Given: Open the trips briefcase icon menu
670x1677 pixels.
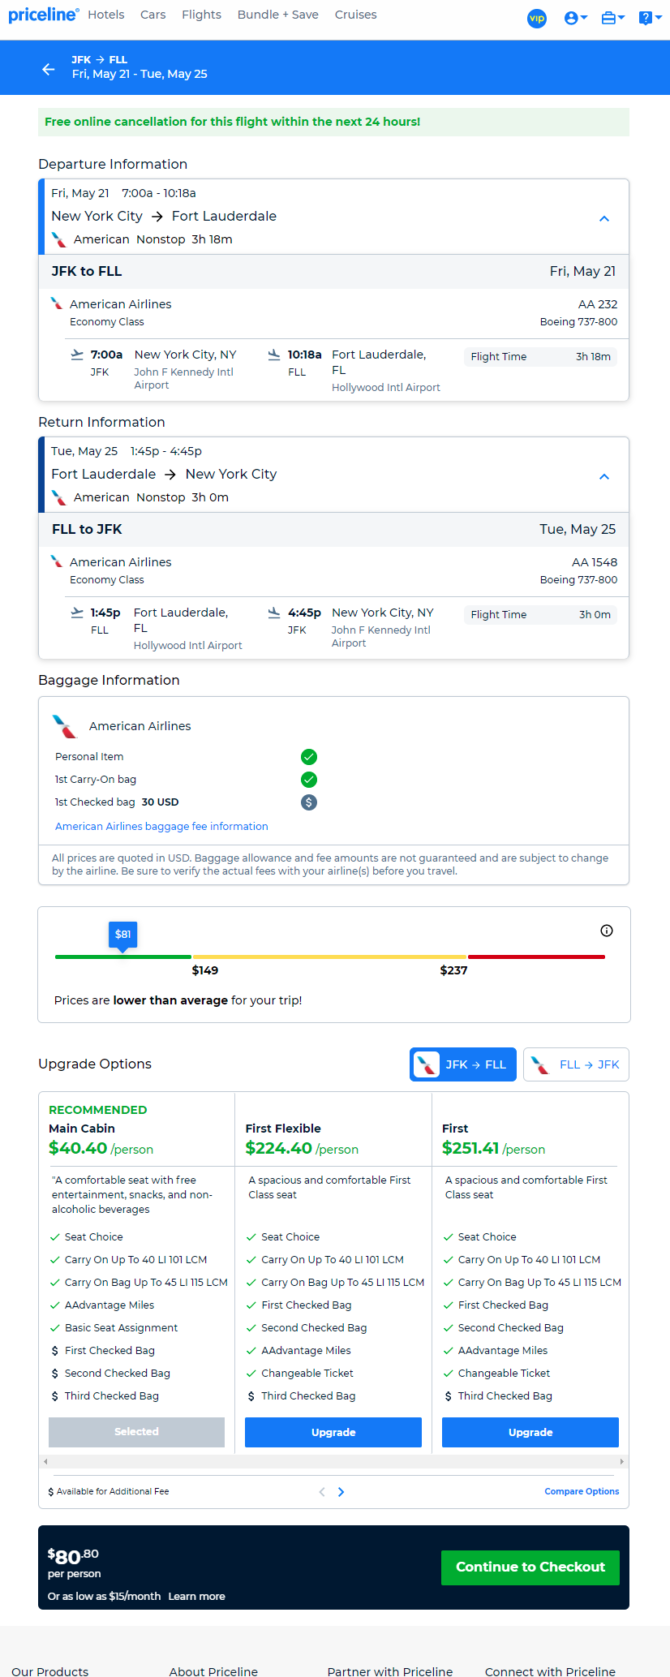Looking at the screenshot, I should coord(612,18).
